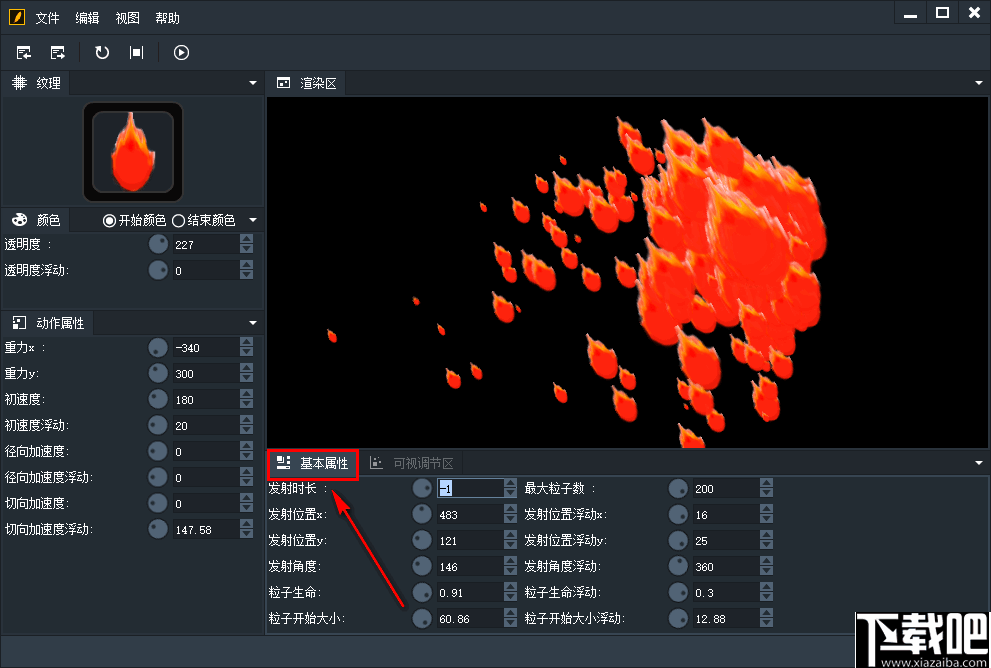Select the 开始颜色 radio button

pos(109,221)
